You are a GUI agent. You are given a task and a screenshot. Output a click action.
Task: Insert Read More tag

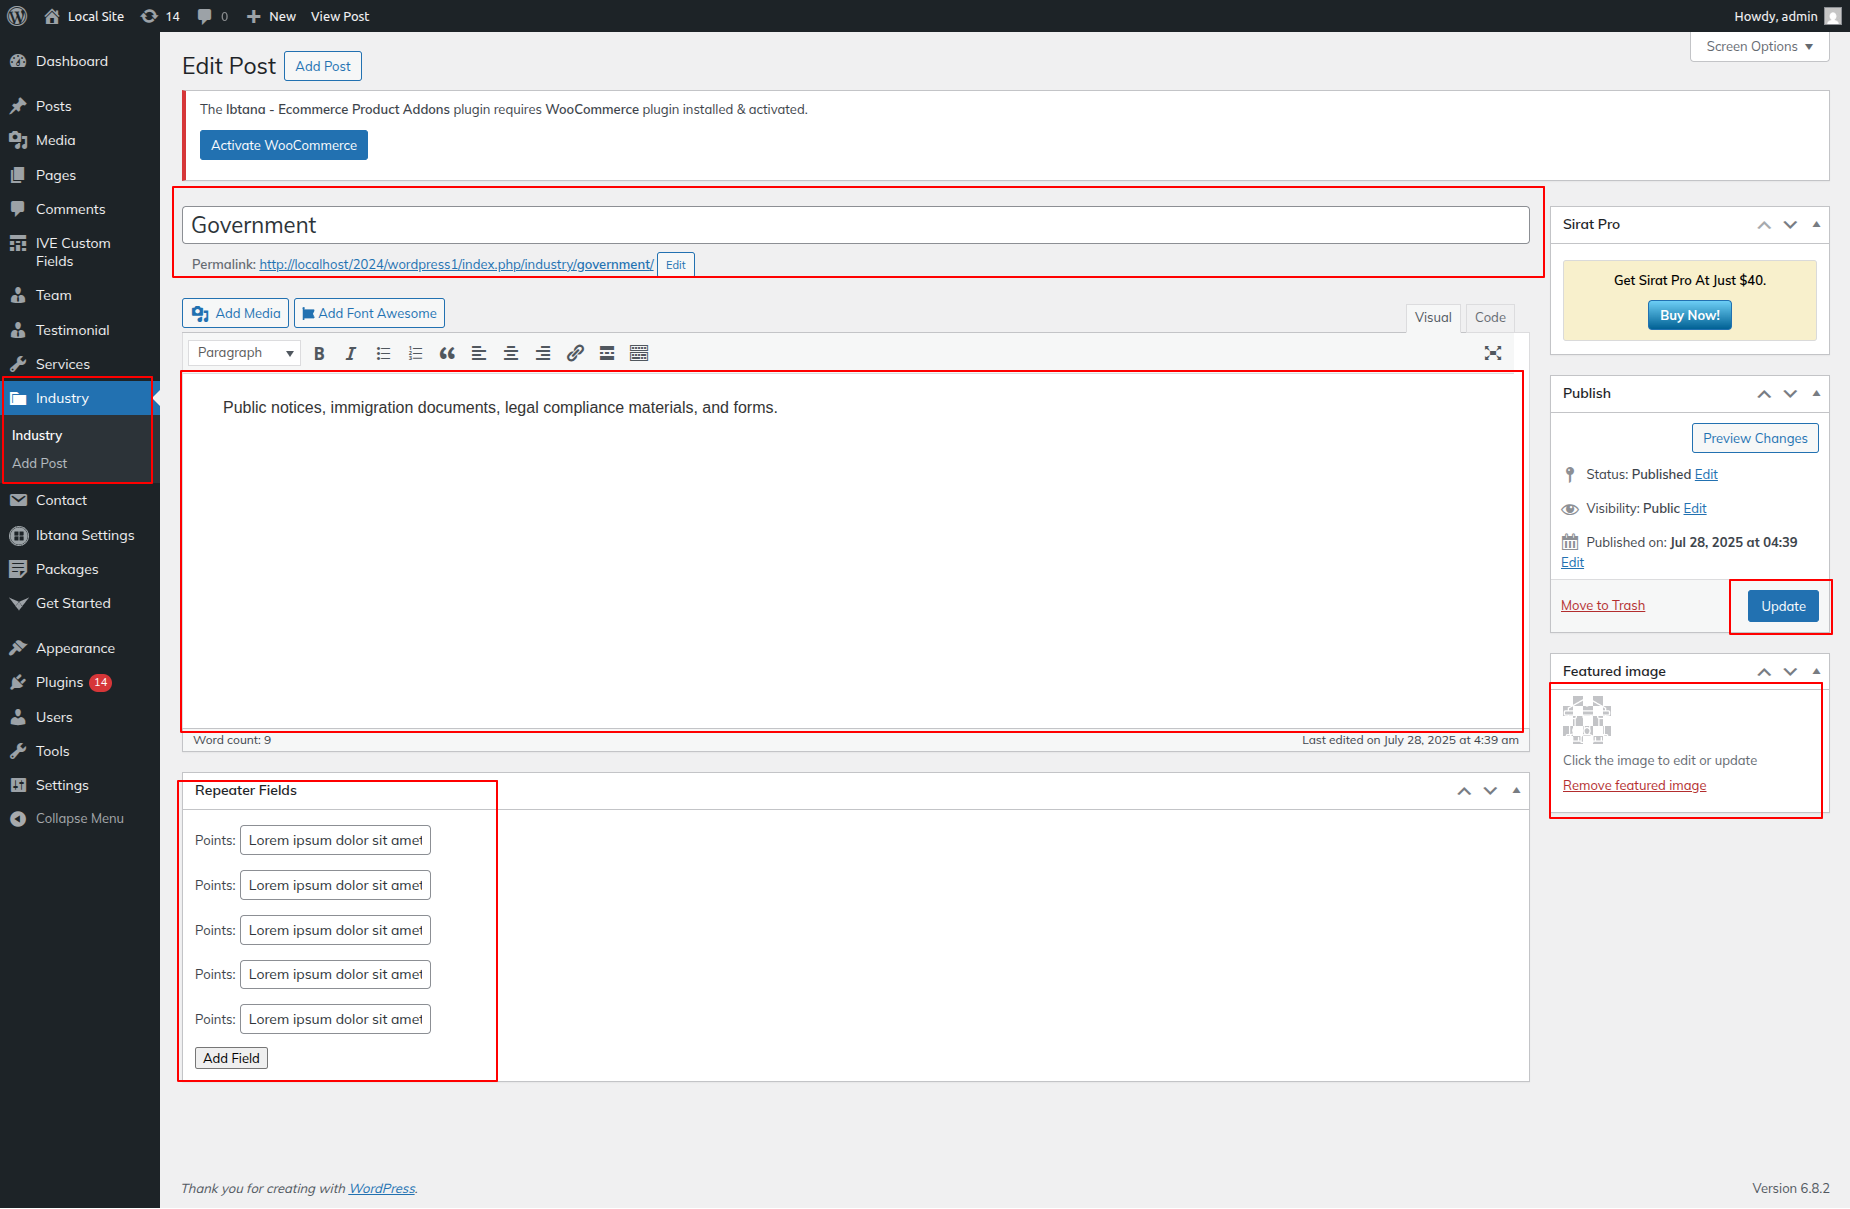(x=607, y=353)
